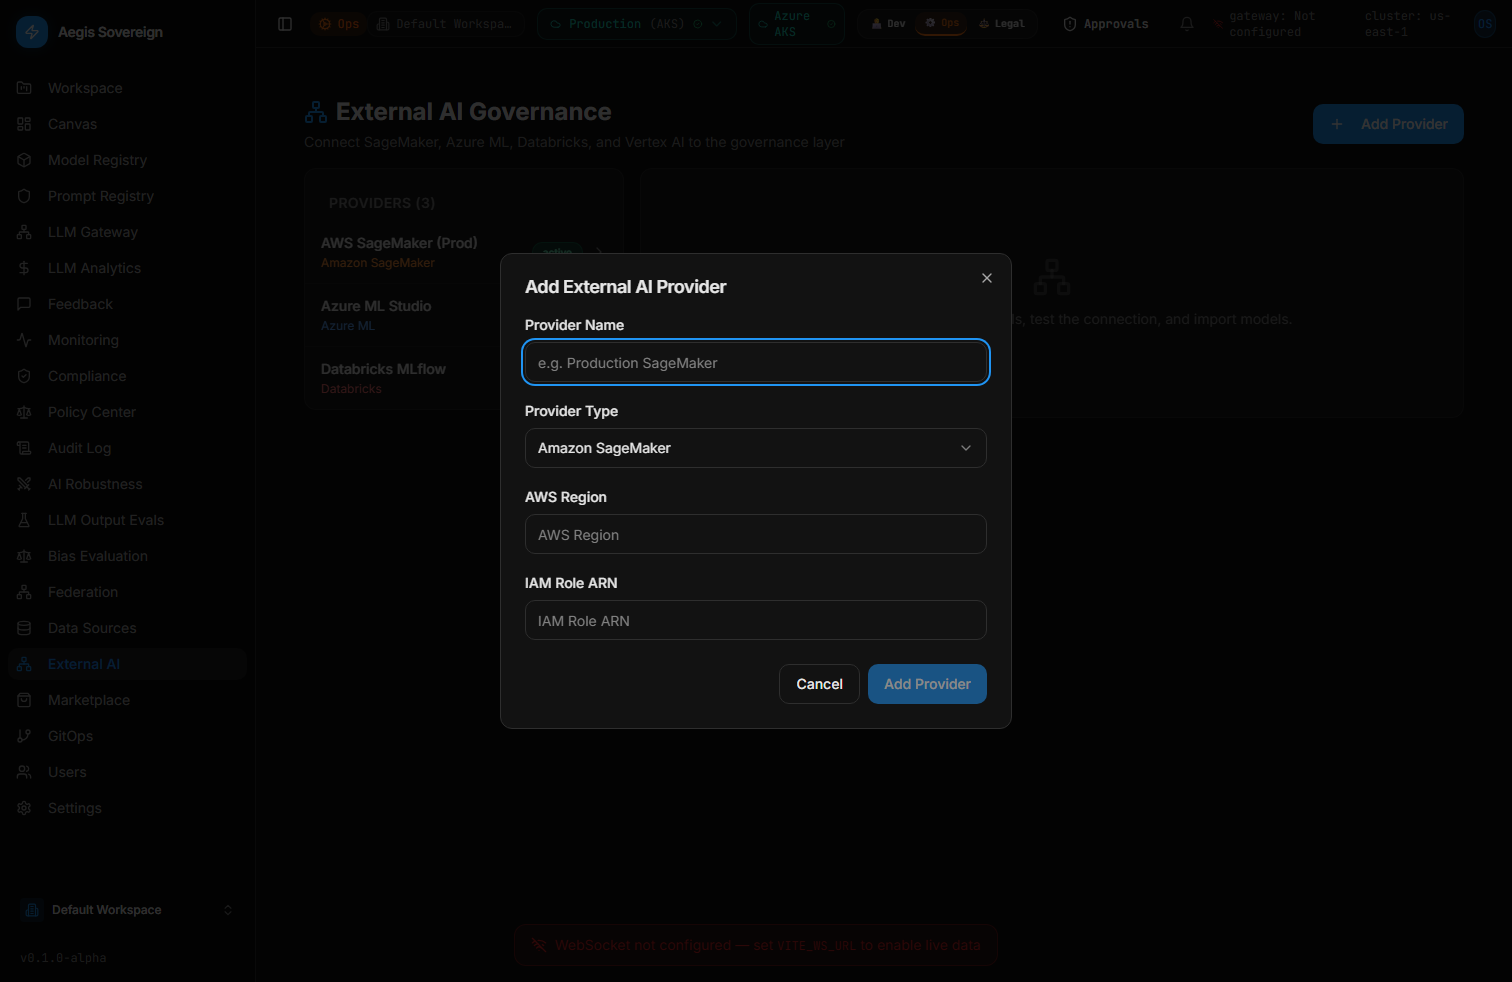This screenshot has width=1512, height=982.
Task: Cancel the add provider dialog
Action: [819, 684]
